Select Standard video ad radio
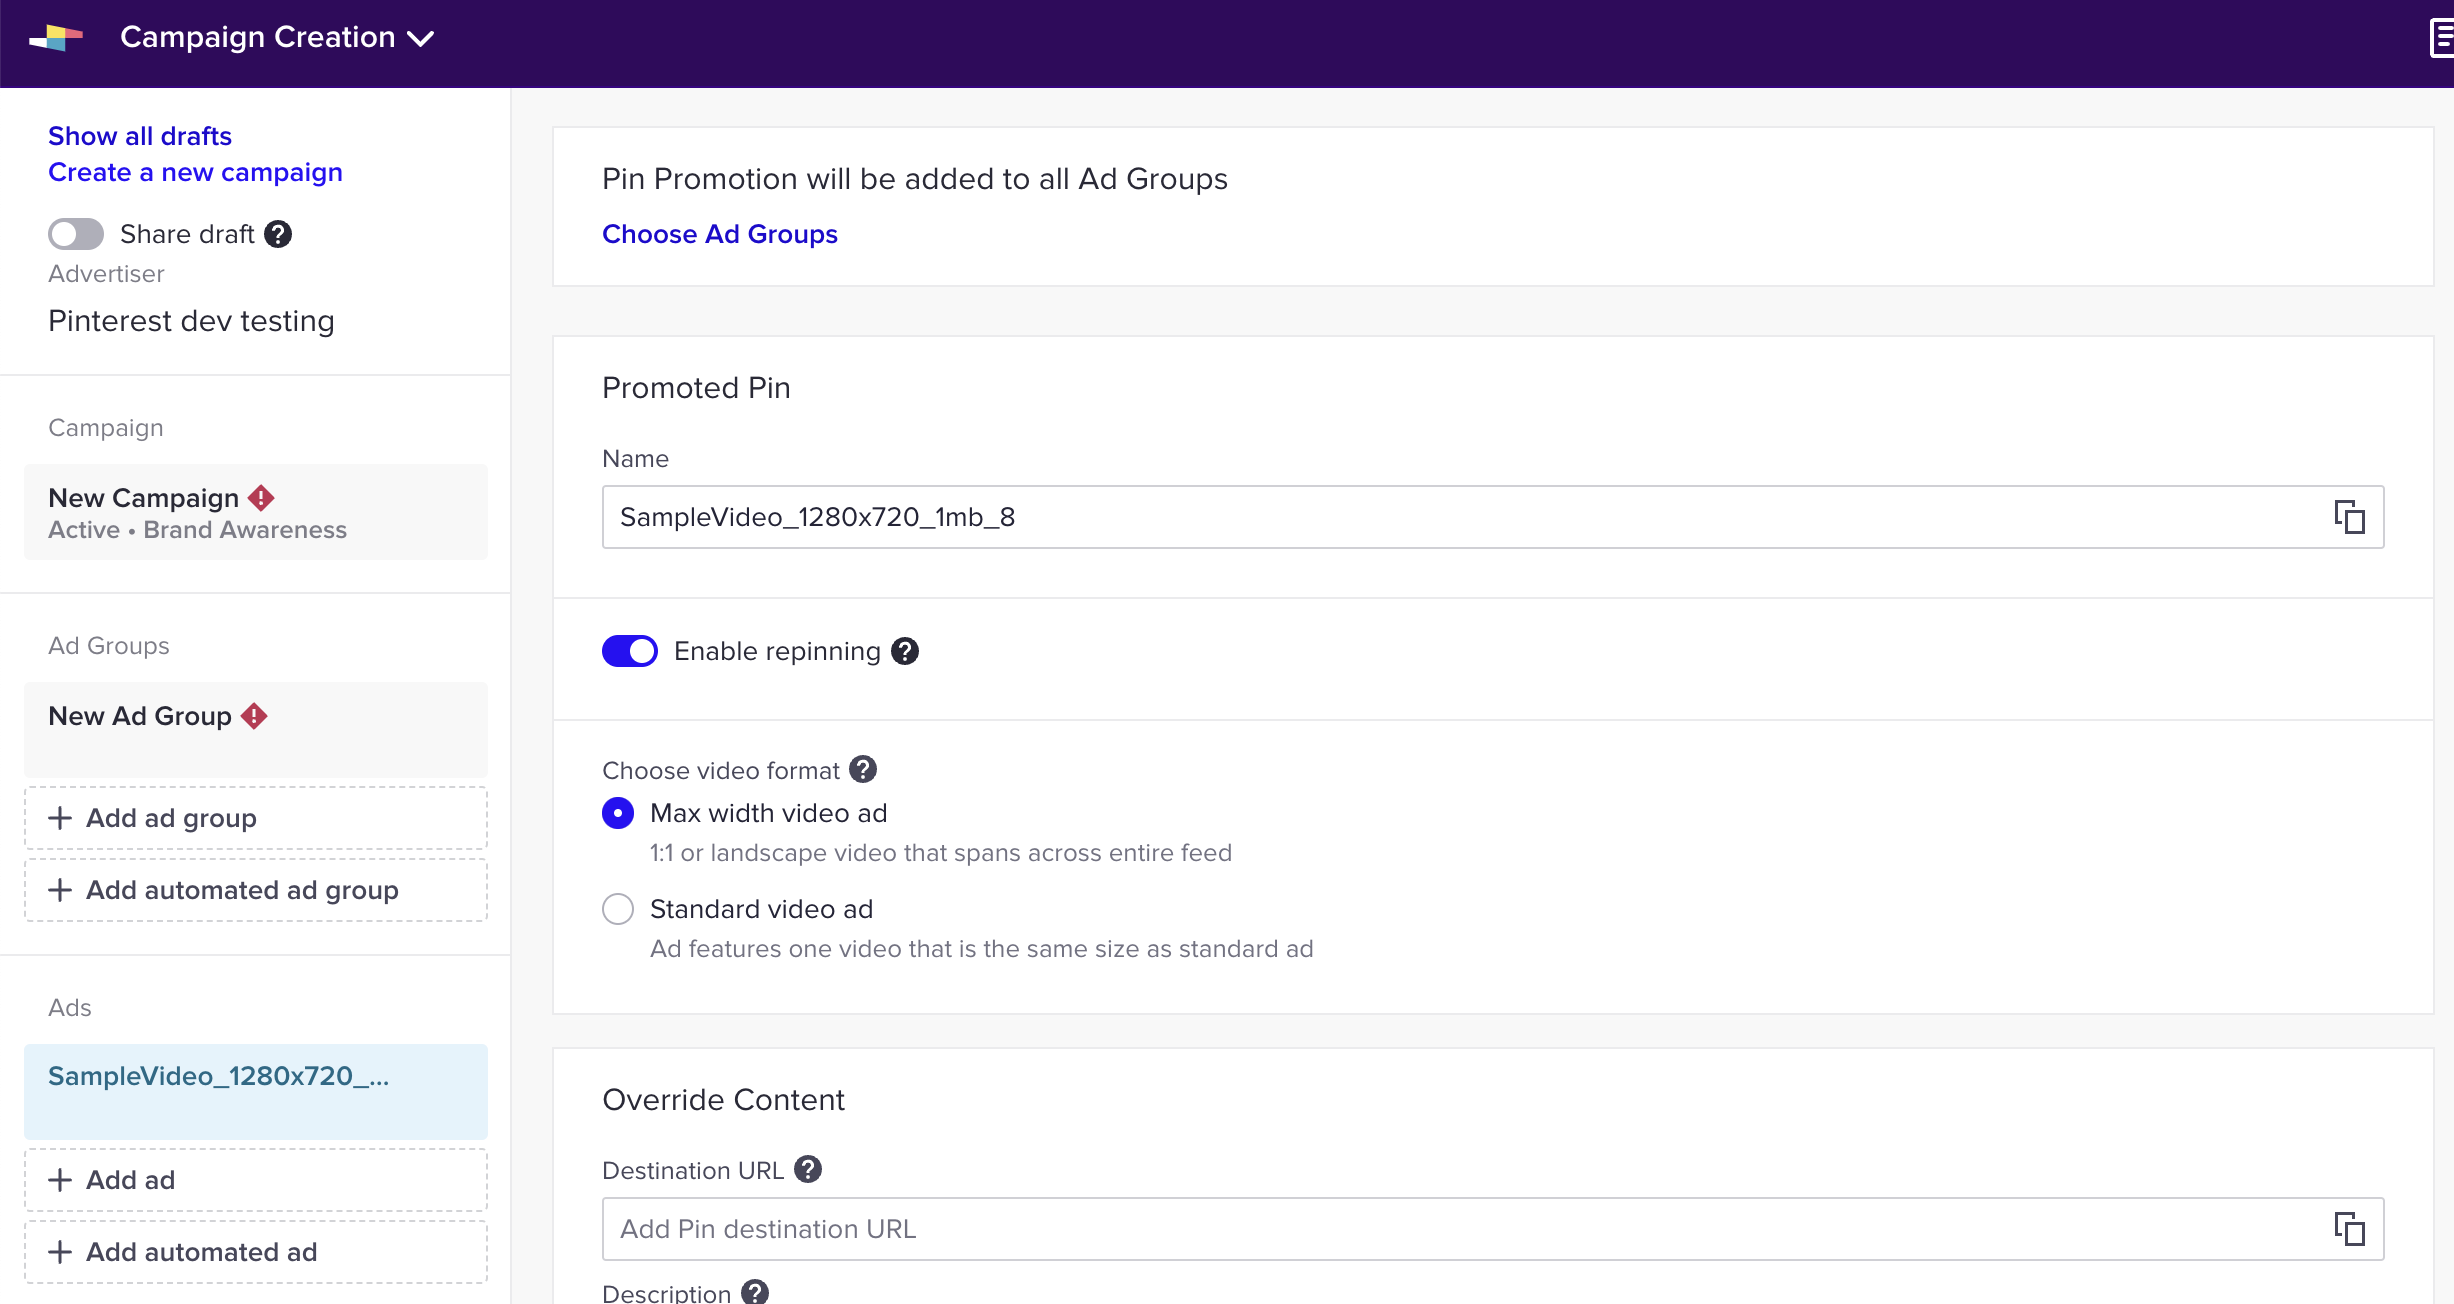The image size is (2454, 1304). (618, 909)
